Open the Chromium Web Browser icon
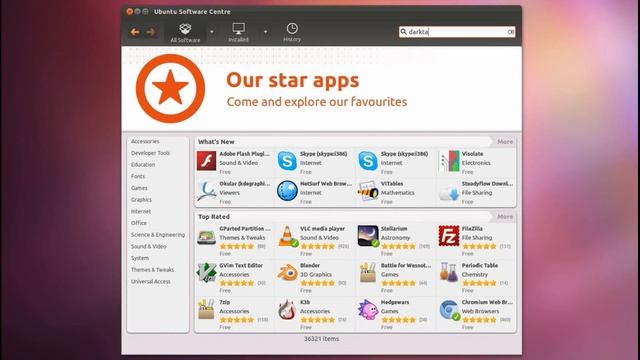 449,310
